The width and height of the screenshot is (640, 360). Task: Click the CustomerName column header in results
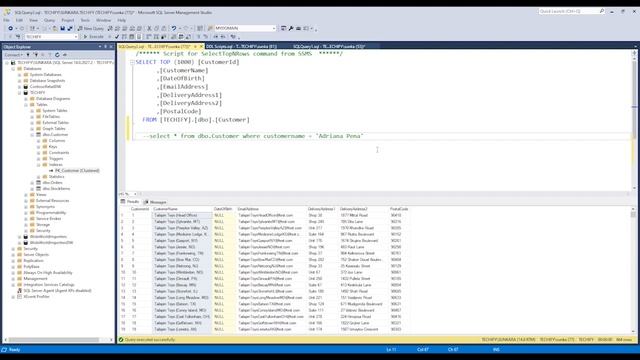tap(182, 209)
